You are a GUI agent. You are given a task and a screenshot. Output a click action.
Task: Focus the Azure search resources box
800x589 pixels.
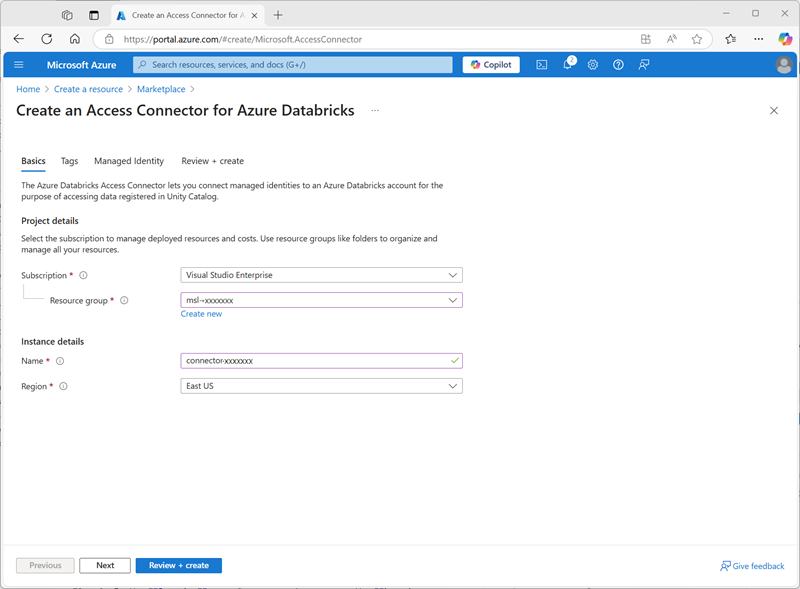293,65
